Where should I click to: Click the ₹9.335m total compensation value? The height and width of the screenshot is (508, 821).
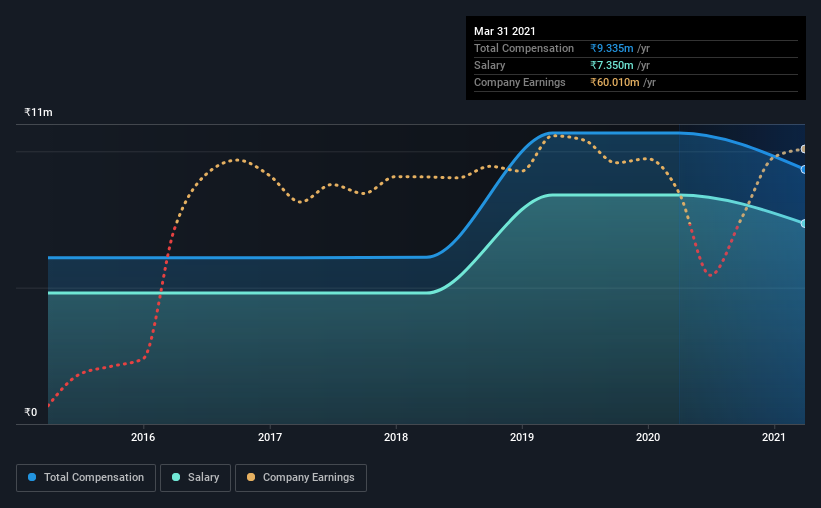click(612, 48)
